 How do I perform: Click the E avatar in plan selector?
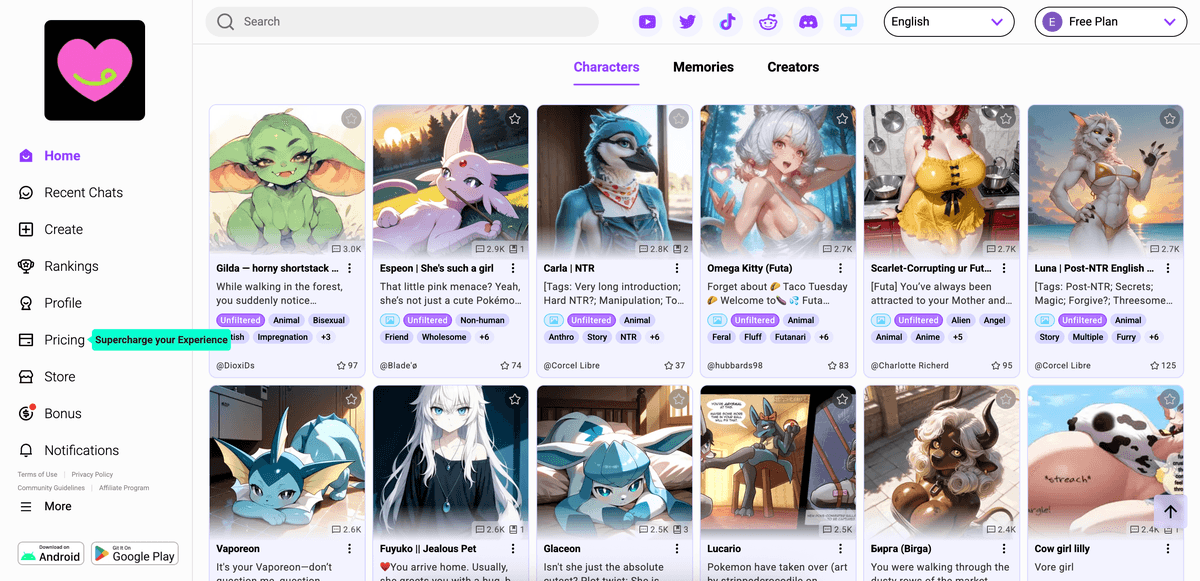[x=1052, y=22]
